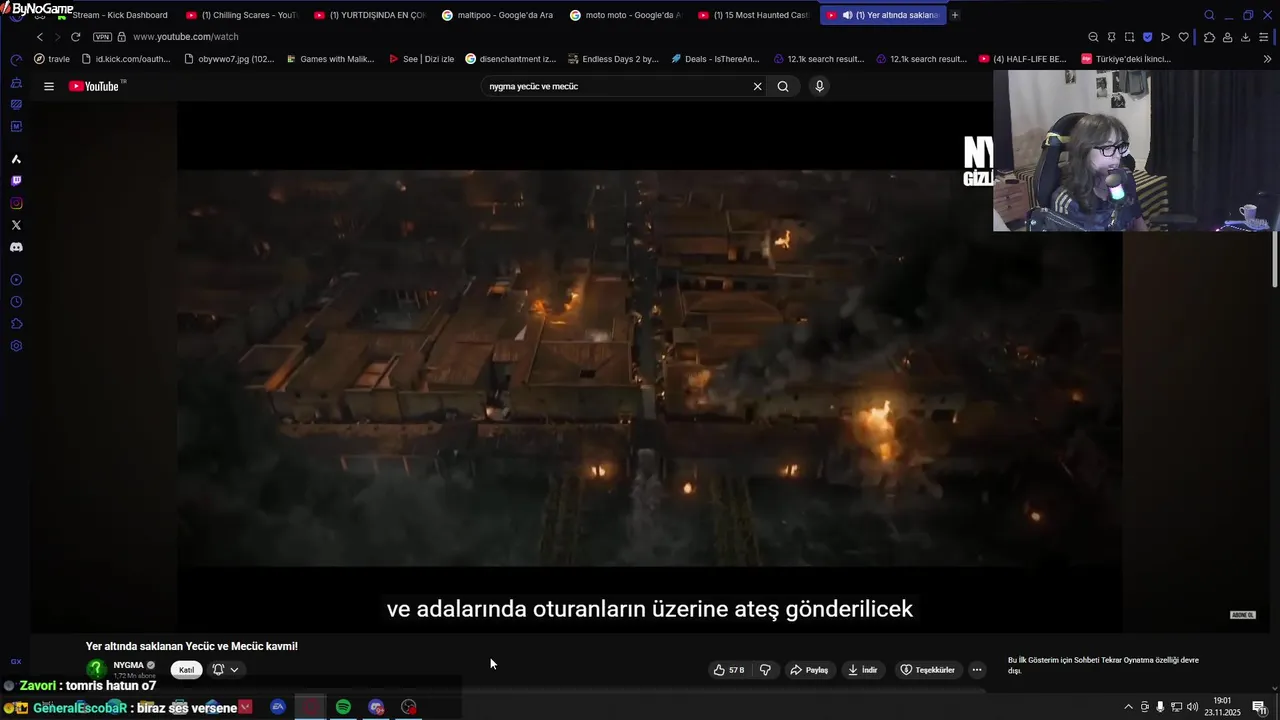Screen dimensions: 1280x720
Task: Click the video title 'Yer altında saklanan Yecüc ve Mecüc kavmi!'
Action: (x=192, y=646)
